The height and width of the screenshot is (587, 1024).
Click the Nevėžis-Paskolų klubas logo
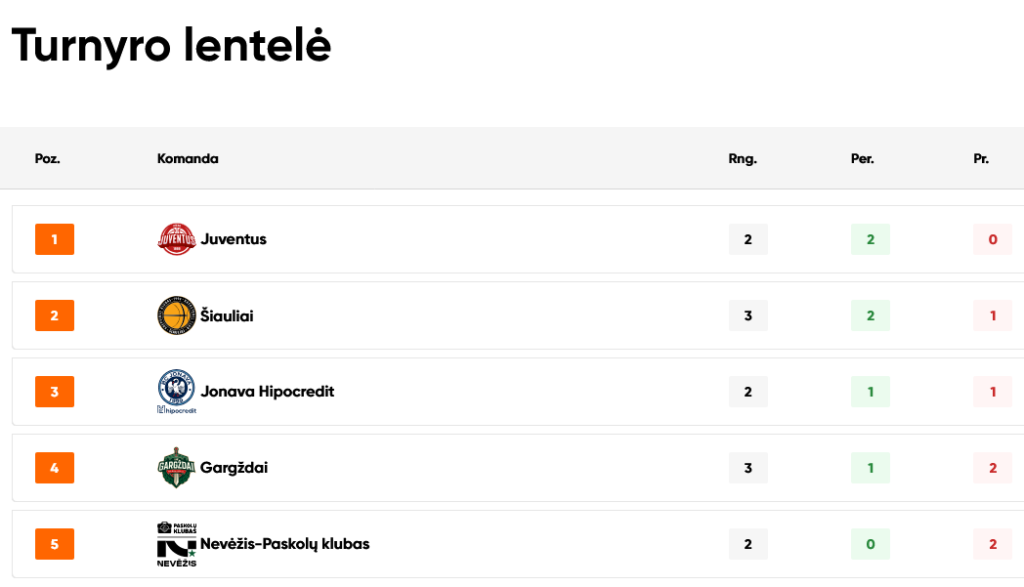[176, 544]
